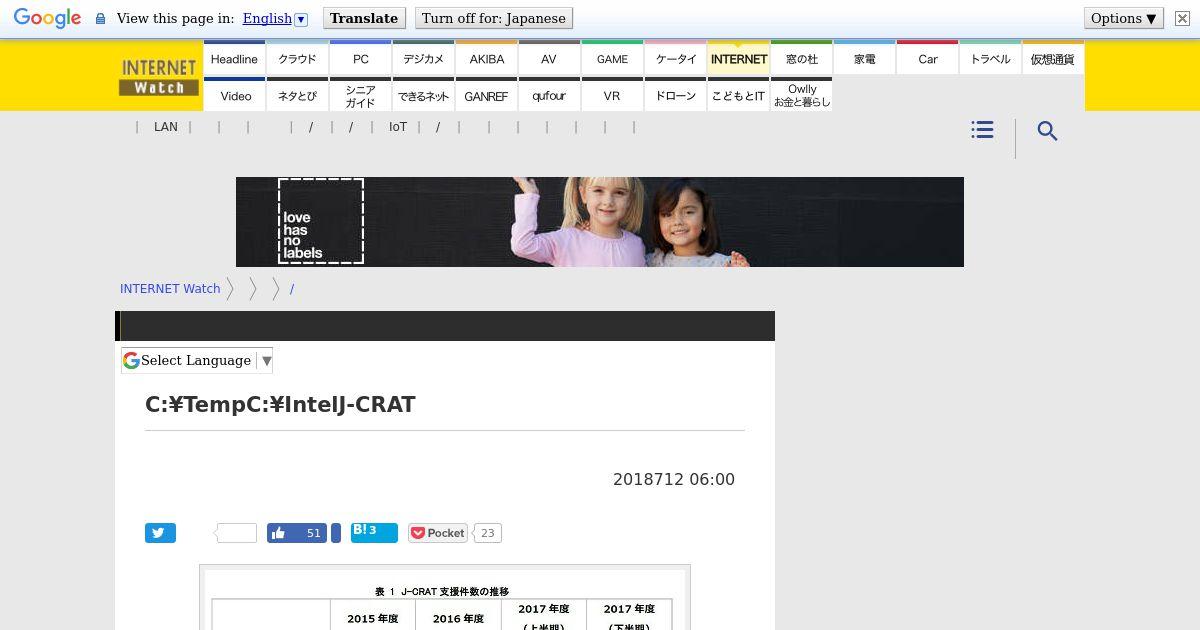Open the こどもとIT tab
This screenshot has height=630, width=1200.
pyautogui.click(x=738, y=95)
